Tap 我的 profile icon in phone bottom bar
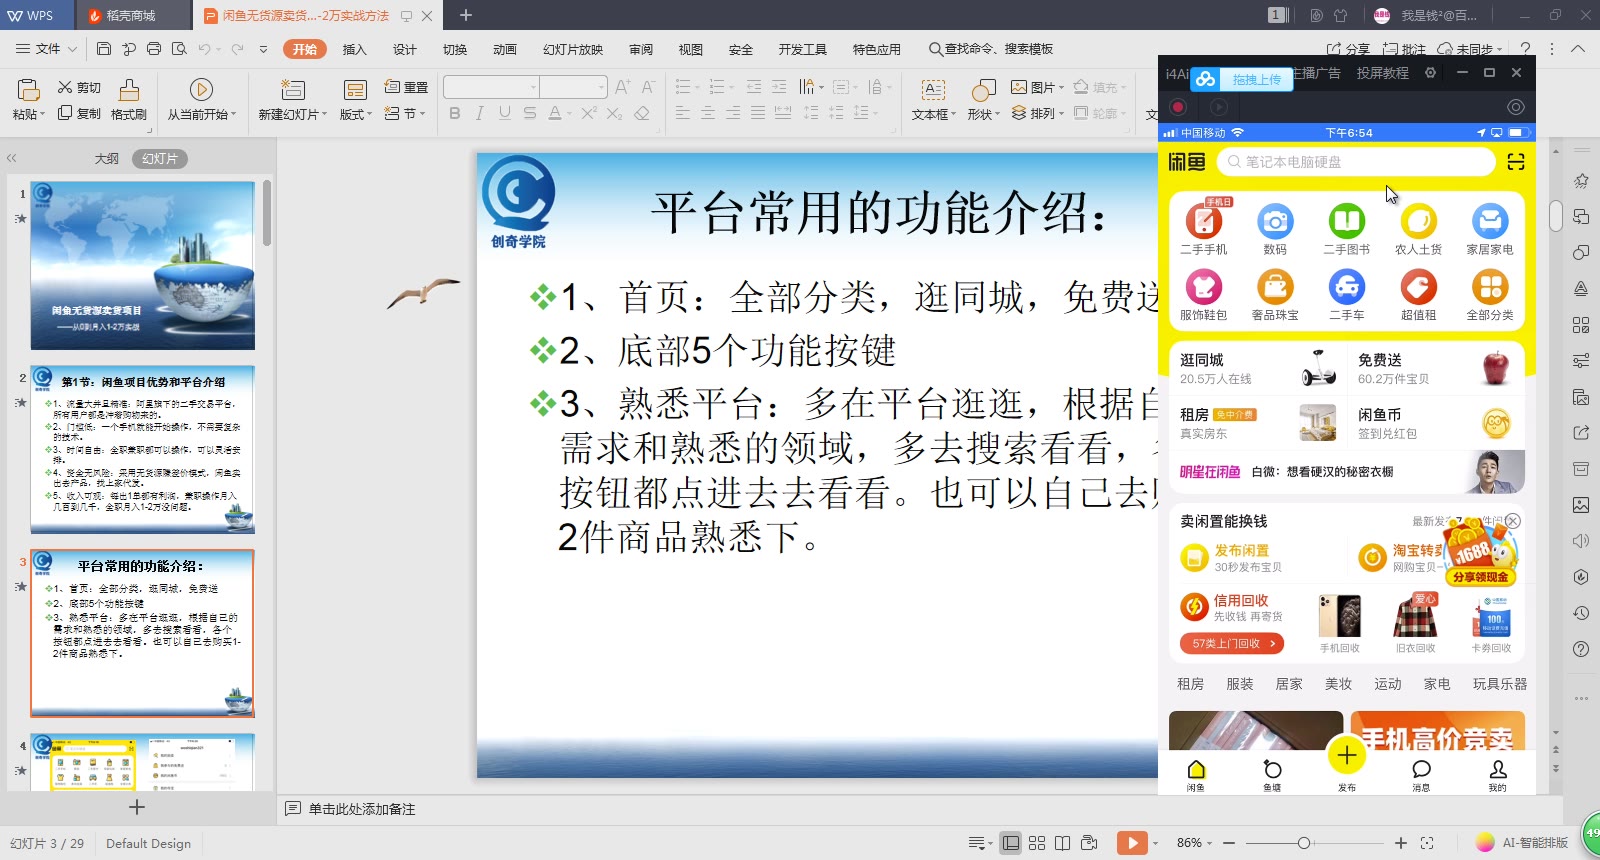The height and width of the screenshot is (860, 1600). pos(1497,769)
